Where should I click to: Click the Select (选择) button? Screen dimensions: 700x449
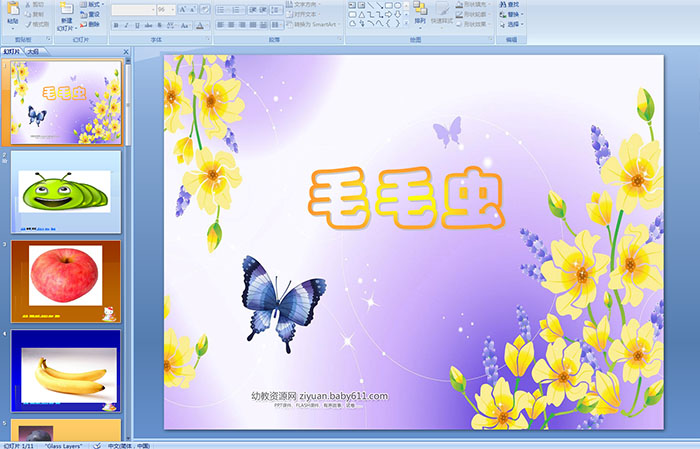coord(512,24)
